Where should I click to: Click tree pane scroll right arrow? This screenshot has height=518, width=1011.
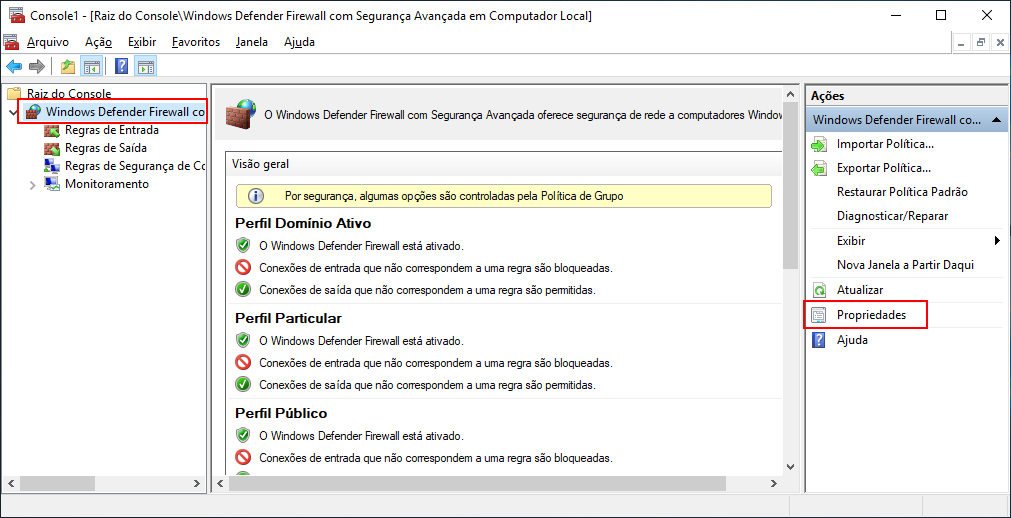click(197, 483)
